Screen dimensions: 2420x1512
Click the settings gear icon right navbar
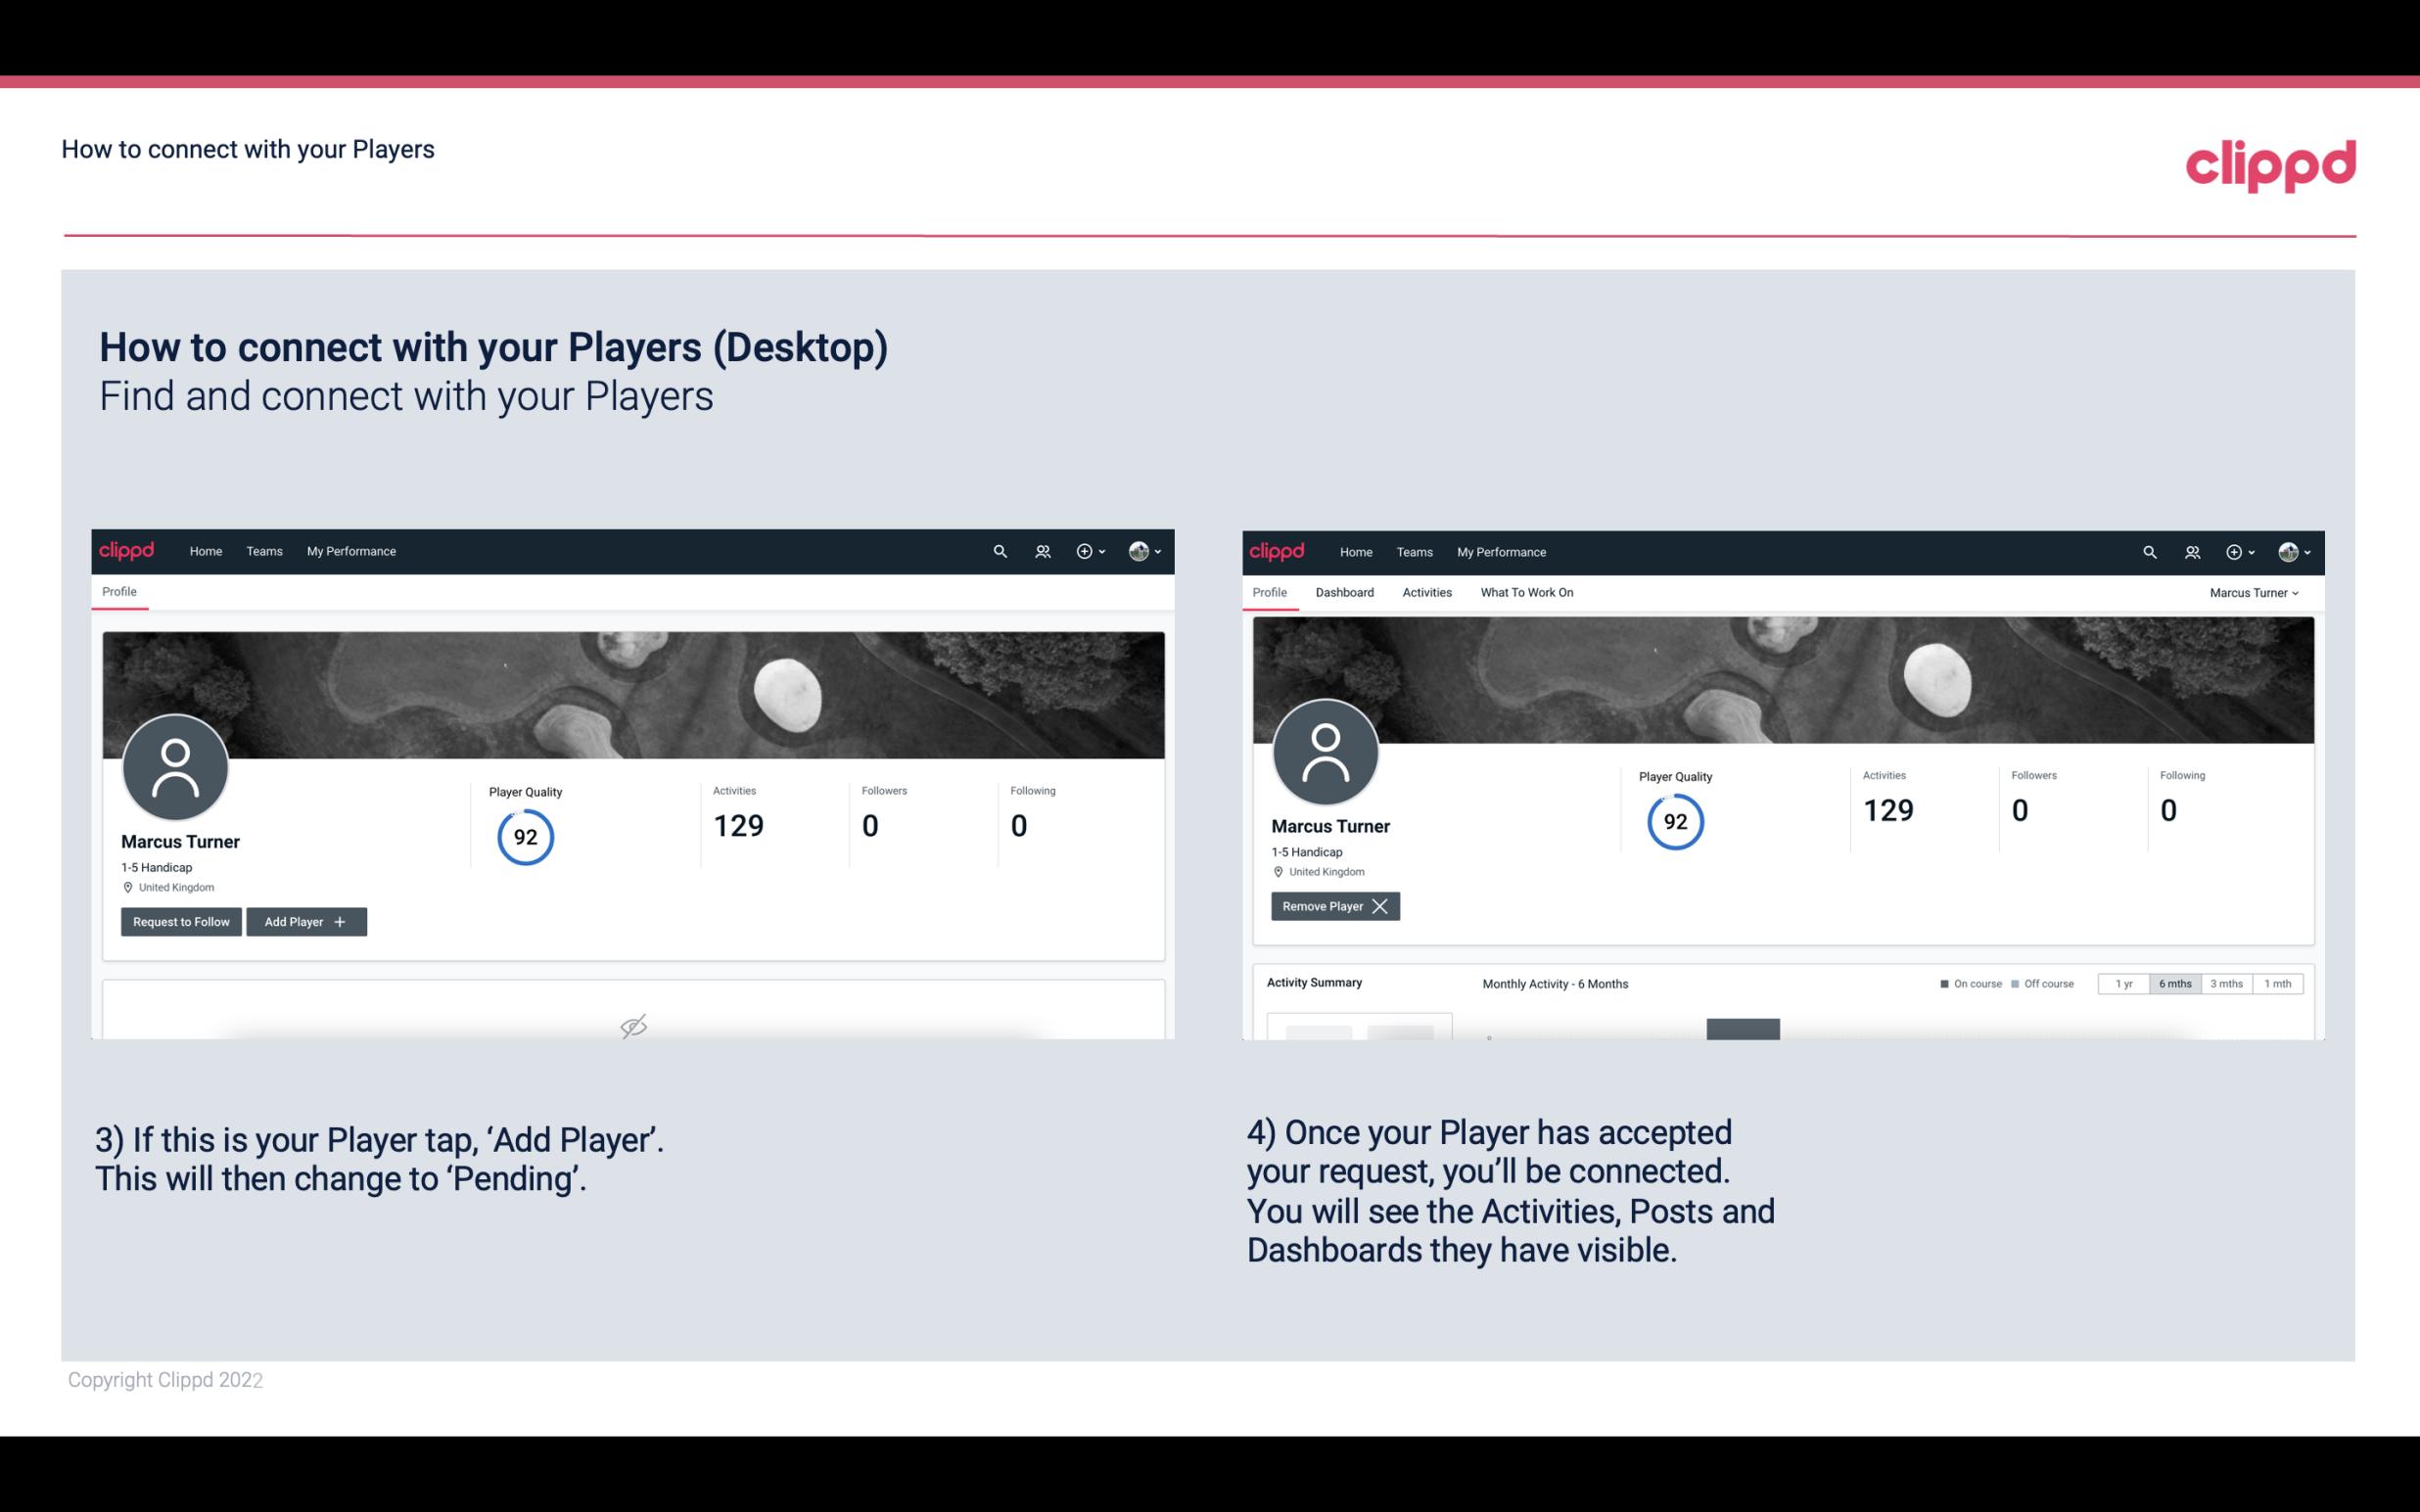click(2235, 550)
